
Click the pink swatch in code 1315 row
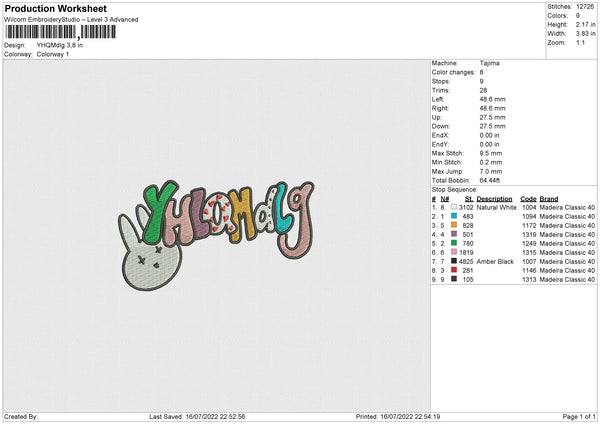454,252
